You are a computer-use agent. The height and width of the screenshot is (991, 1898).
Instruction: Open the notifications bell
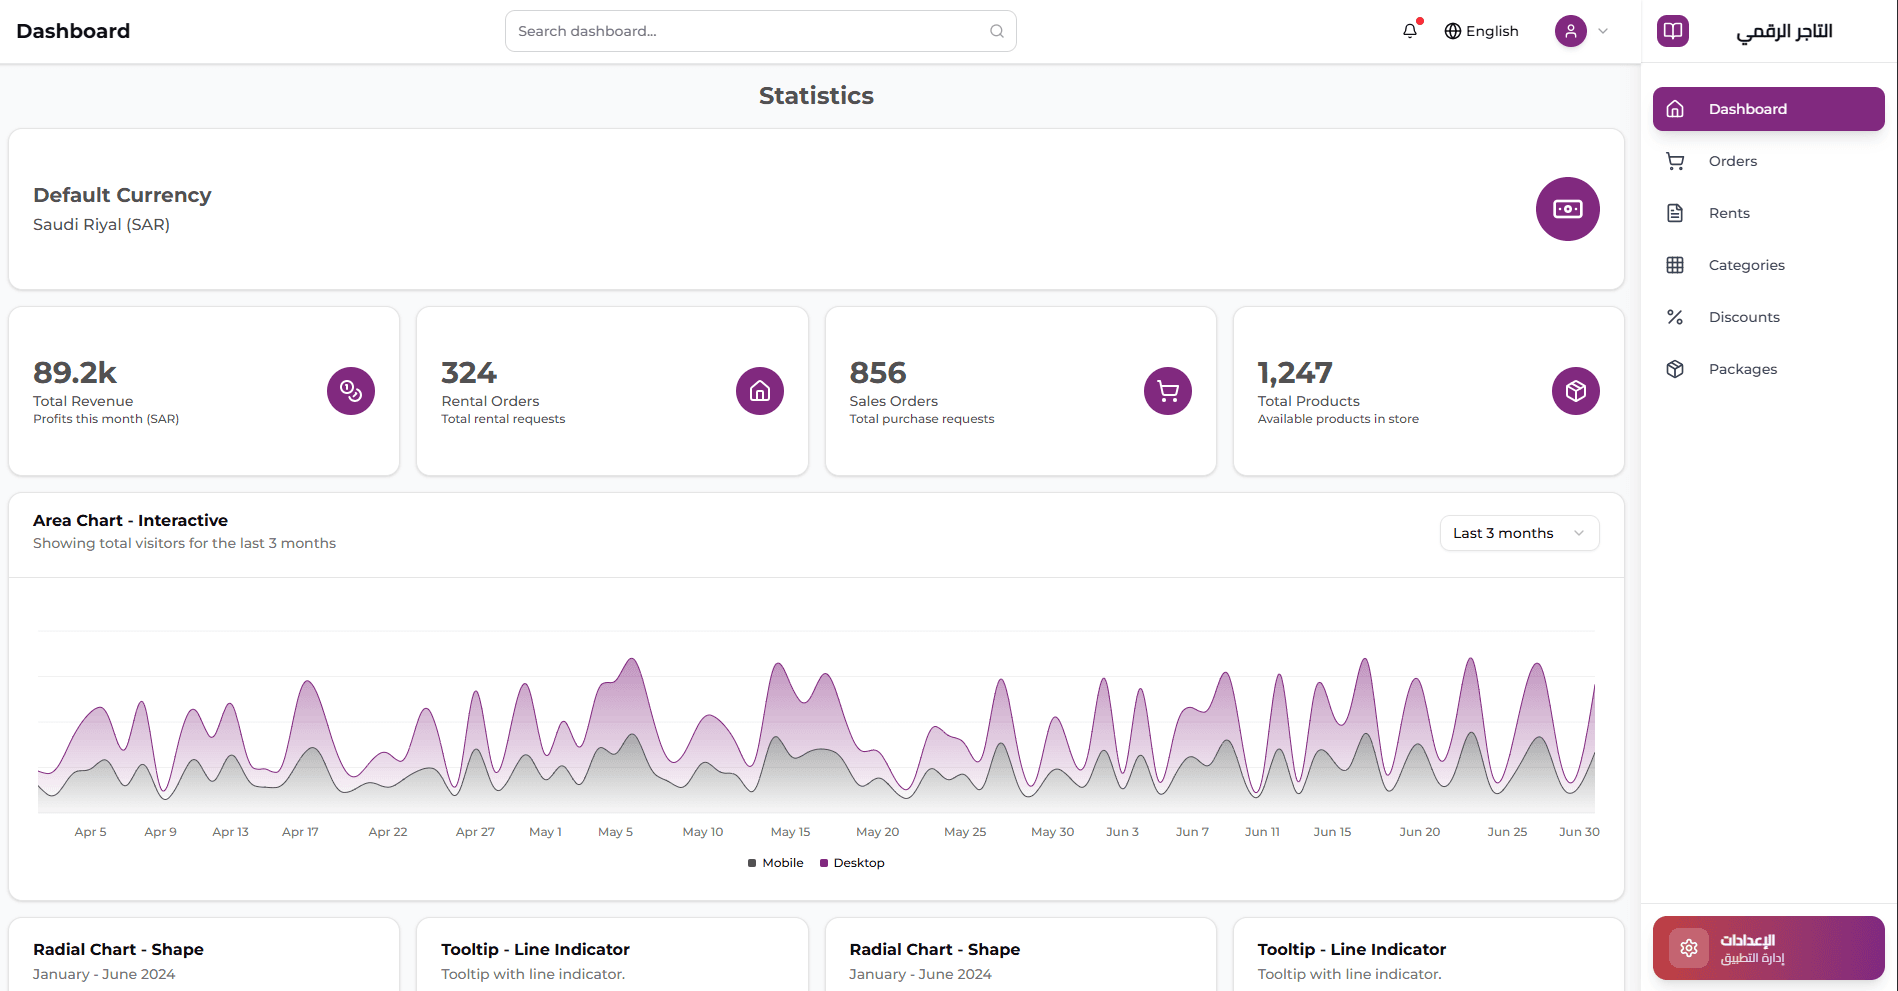[1410, 31]
